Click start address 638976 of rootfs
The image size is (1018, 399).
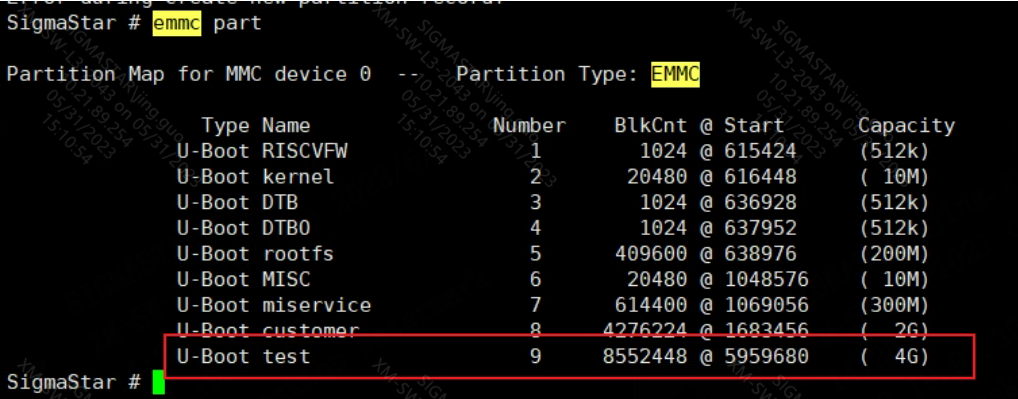[x=760, y=254]
